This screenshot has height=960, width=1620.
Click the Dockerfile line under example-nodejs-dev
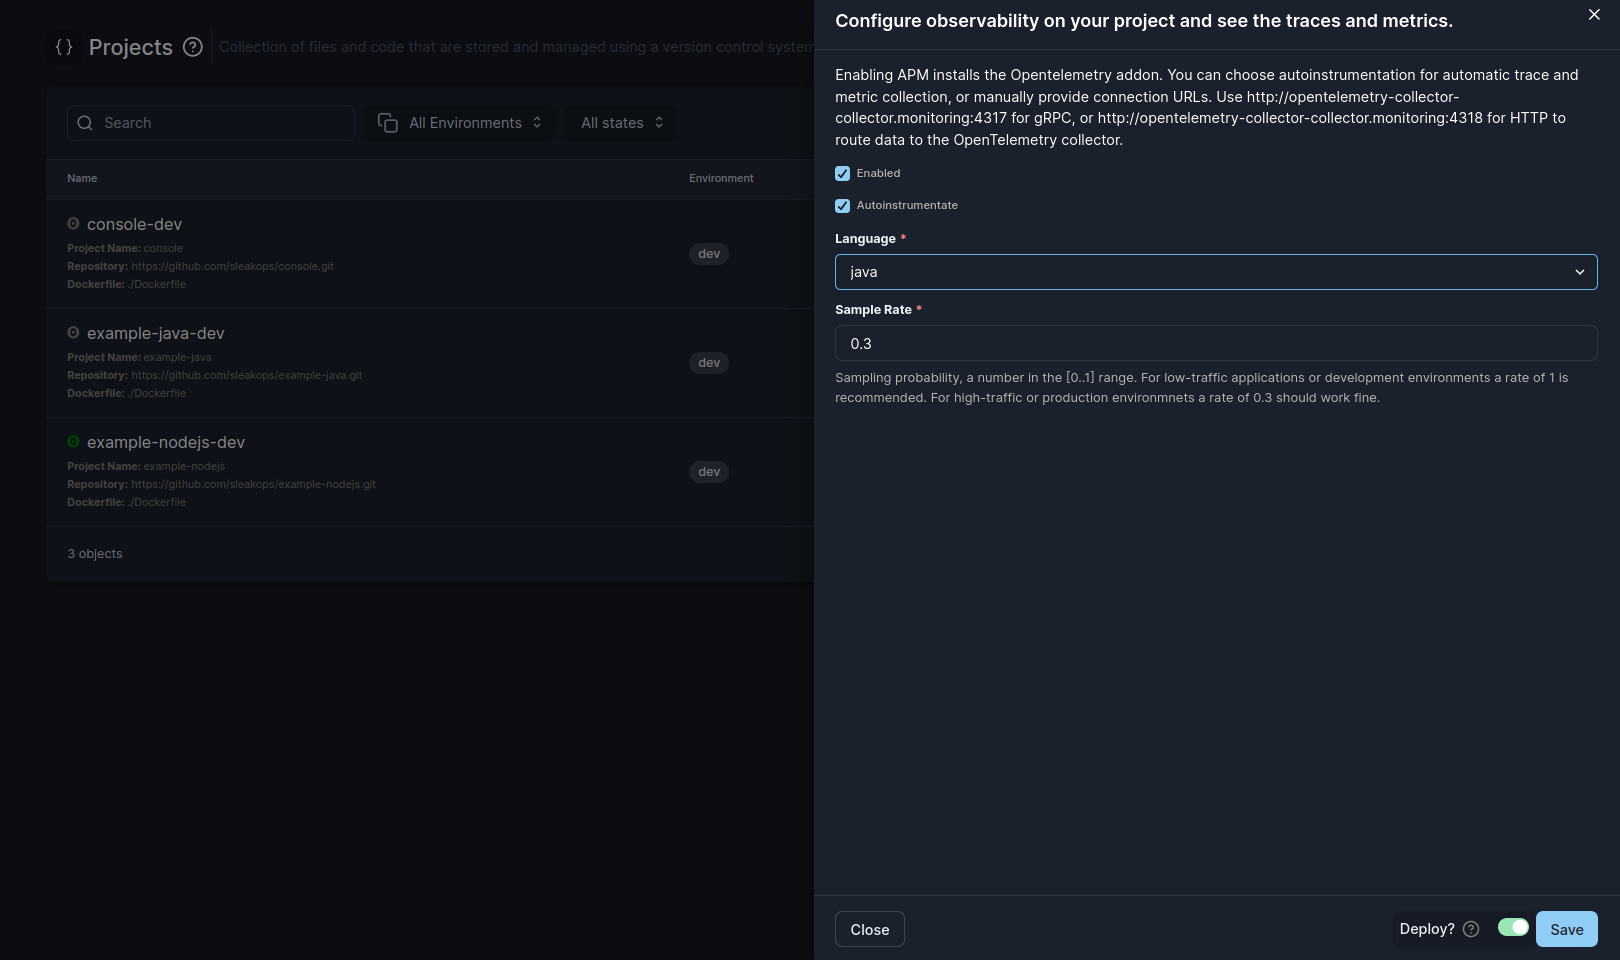click(x=126, y=502)
